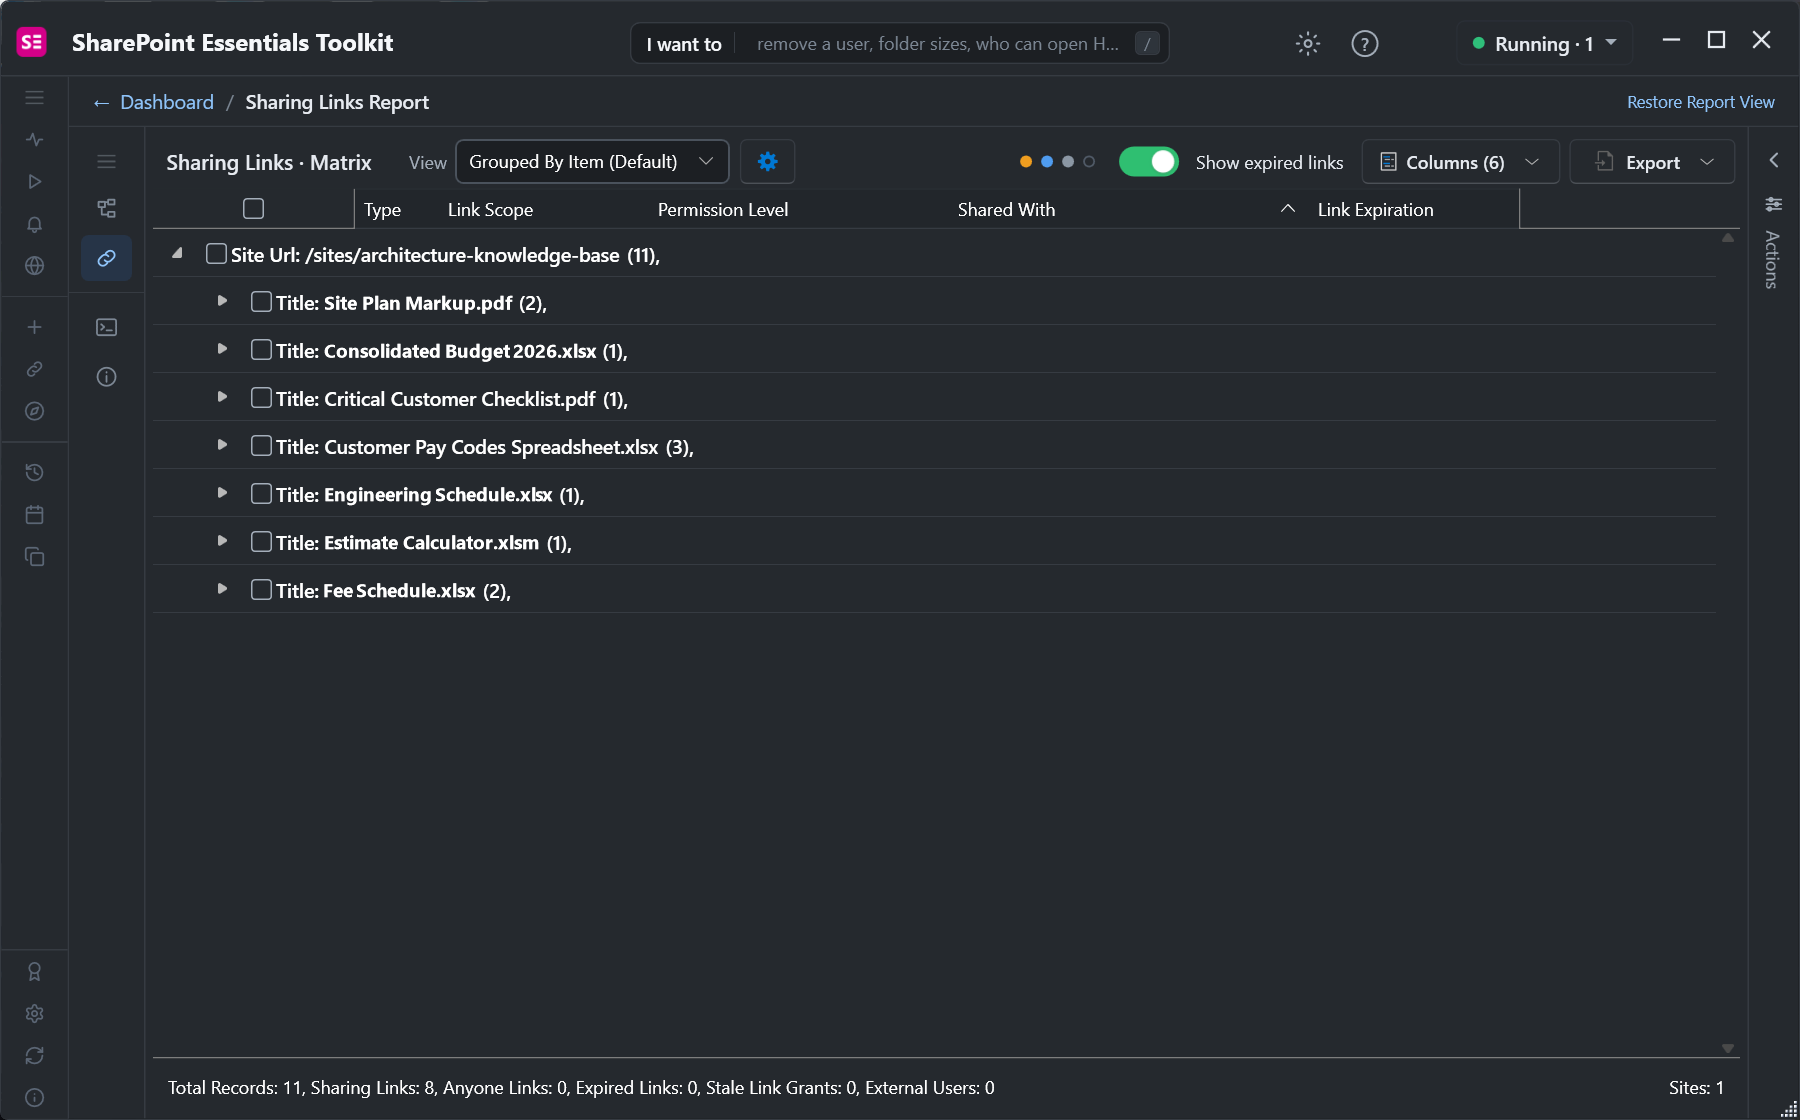Open the Columns (6) menu
1800x1120 pixels.
pyautogui.click(x=1460, y=162)
